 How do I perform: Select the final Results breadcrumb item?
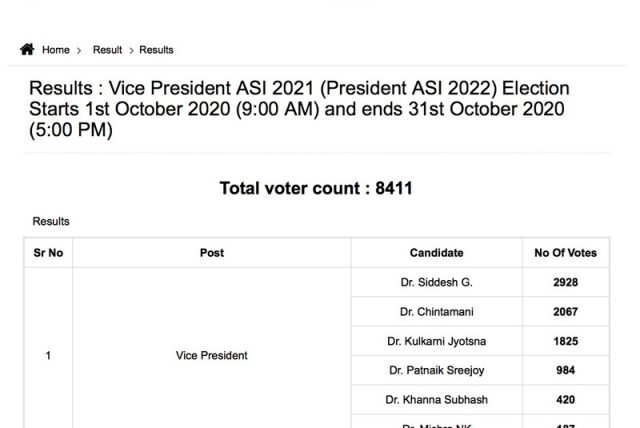pyautogui.click(x=156, y=50)
